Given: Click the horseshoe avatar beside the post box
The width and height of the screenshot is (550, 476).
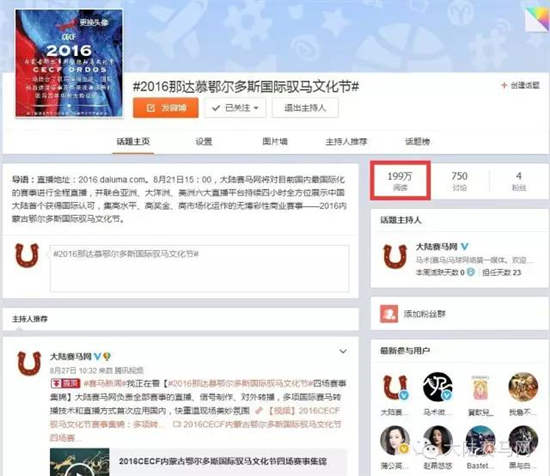Looking at the screenshot, I should (27, 256).
